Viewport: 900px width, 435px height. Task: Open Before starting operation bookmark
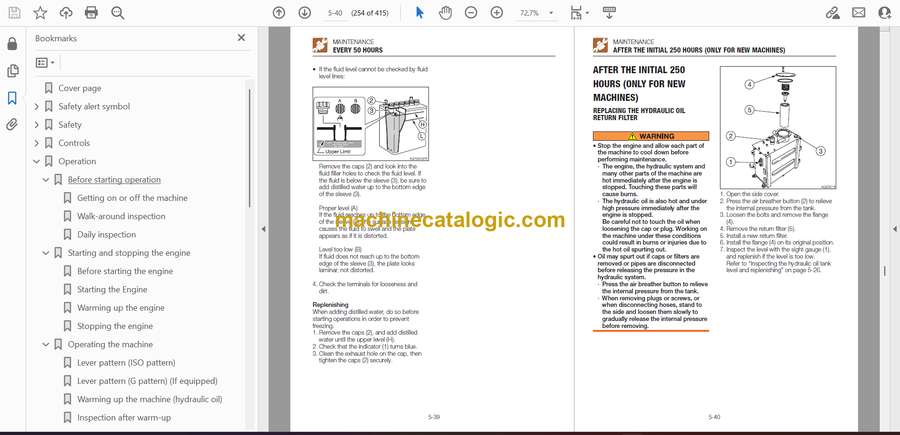pyautogui.click(x=114, y=180)
